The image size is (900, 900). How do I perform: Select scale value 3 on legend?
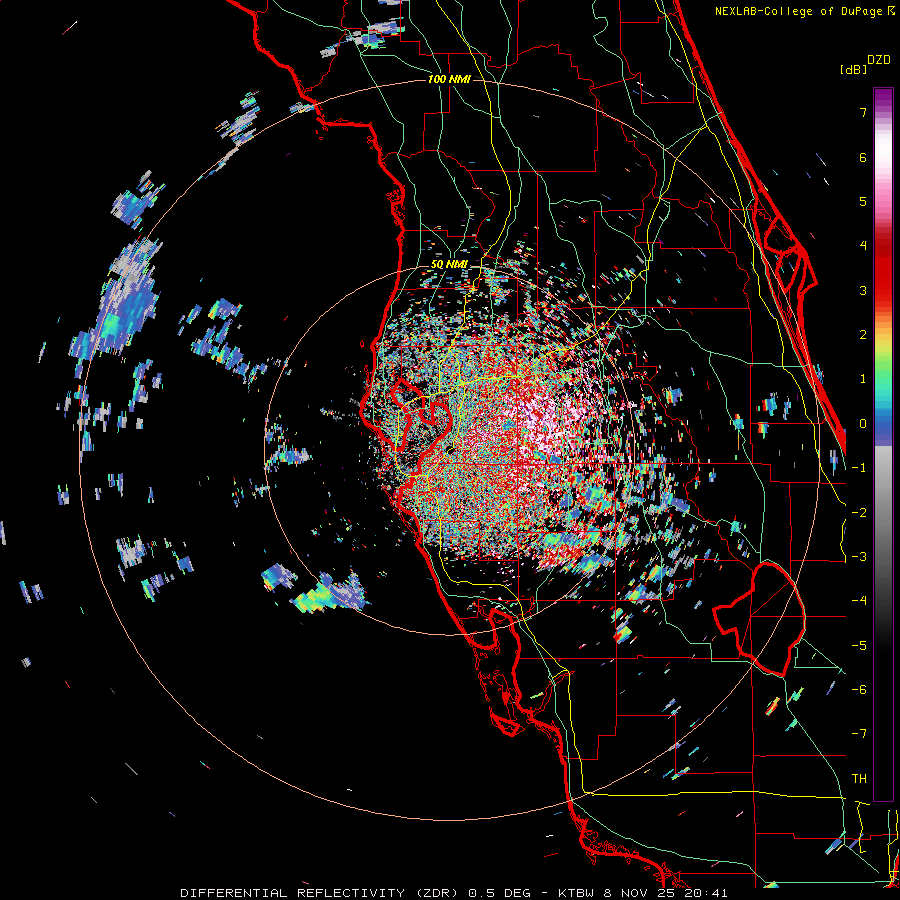coord(863,290)
